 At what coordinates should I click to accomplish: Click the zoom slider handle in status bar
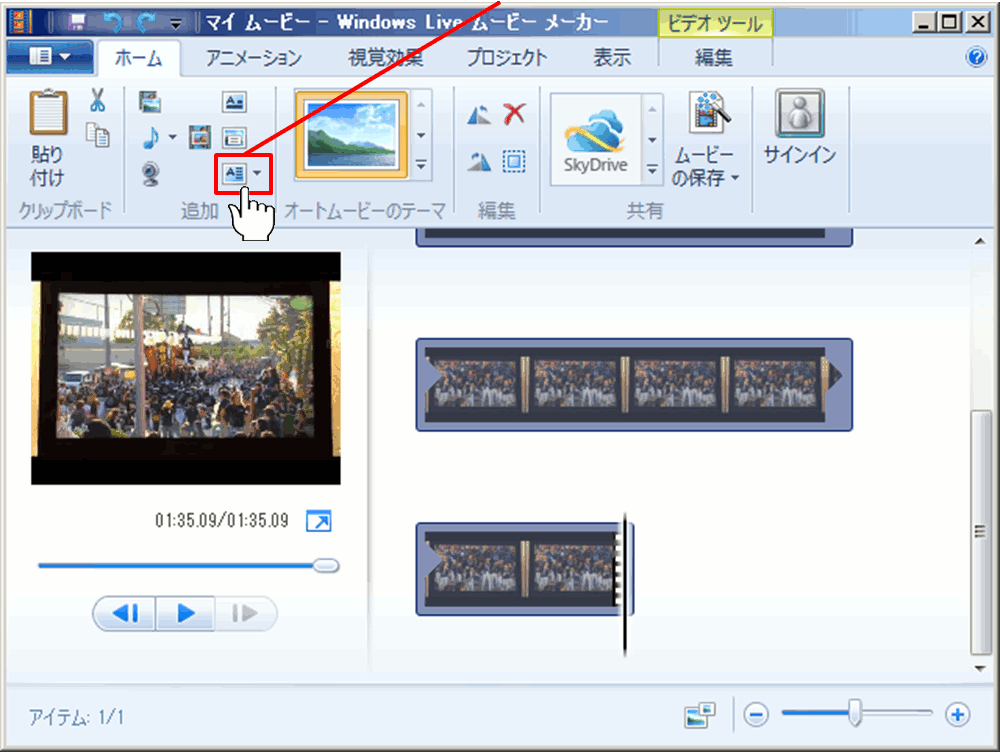point(855,713)
